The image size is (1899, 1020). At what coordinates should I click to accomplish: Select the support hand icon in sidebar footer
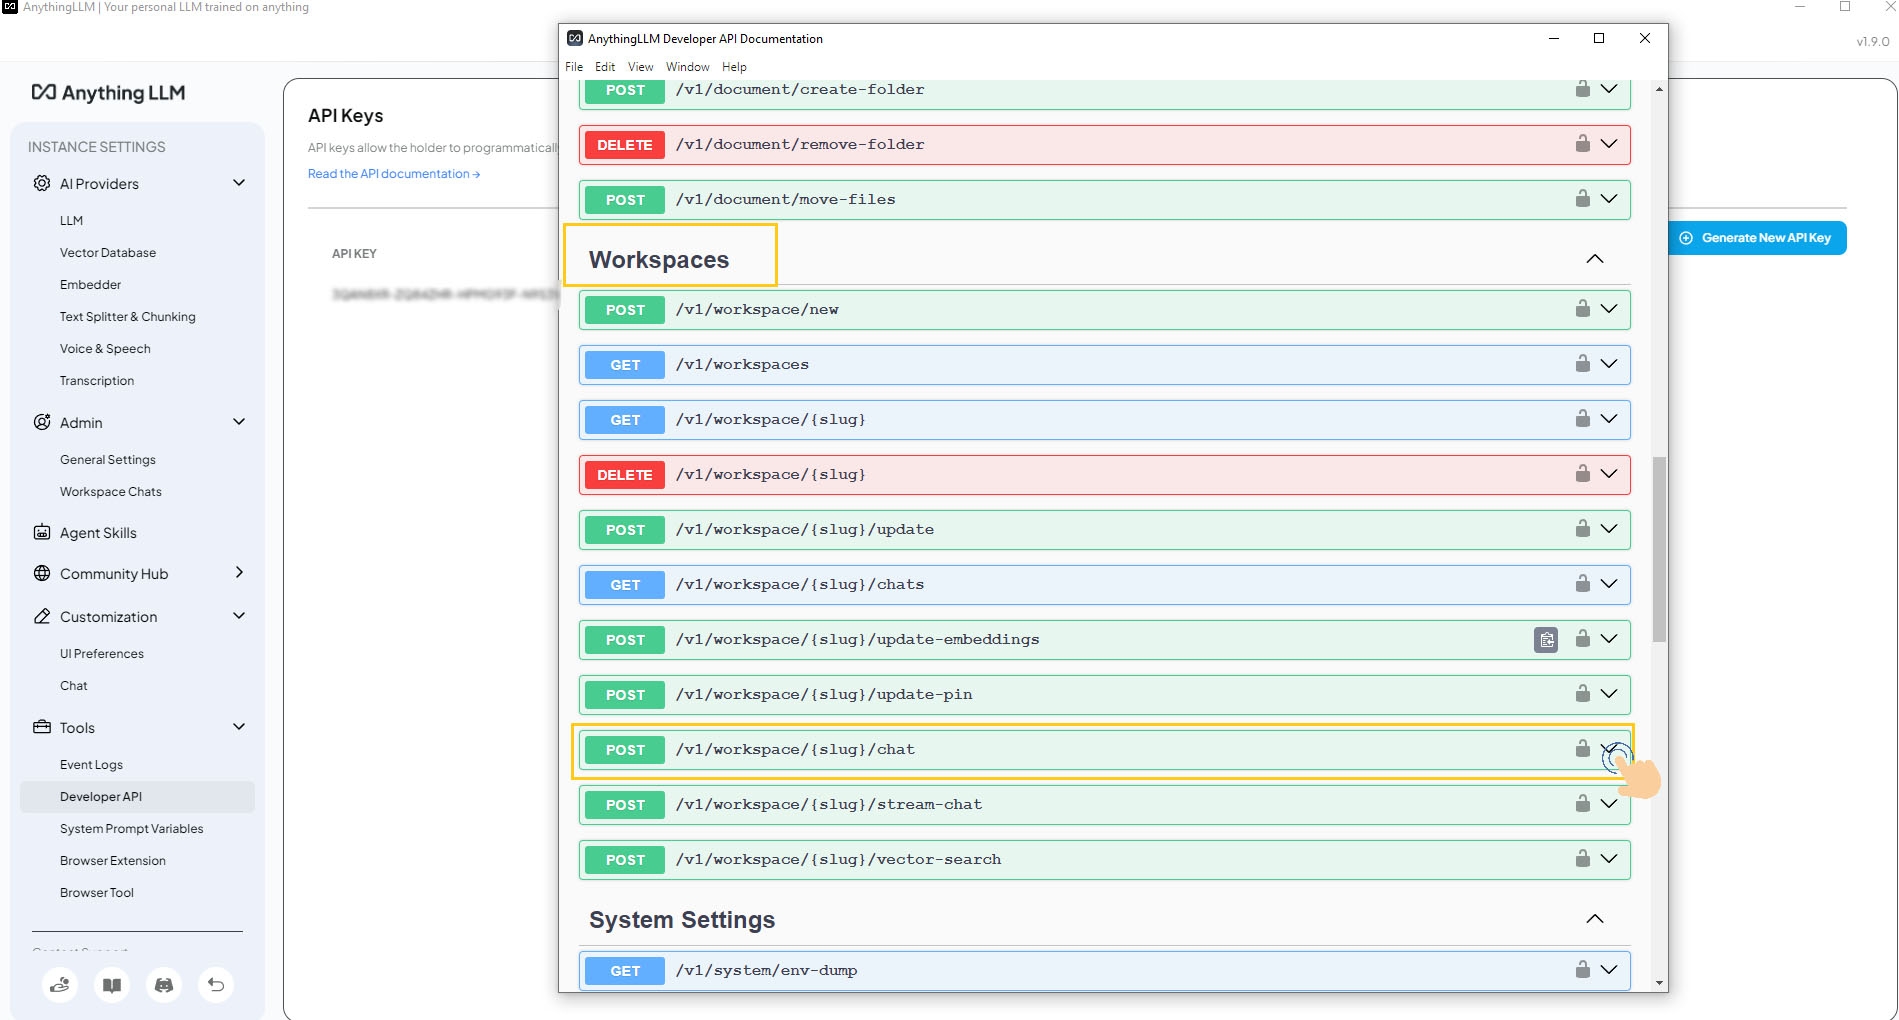click(x=59, y=984)
